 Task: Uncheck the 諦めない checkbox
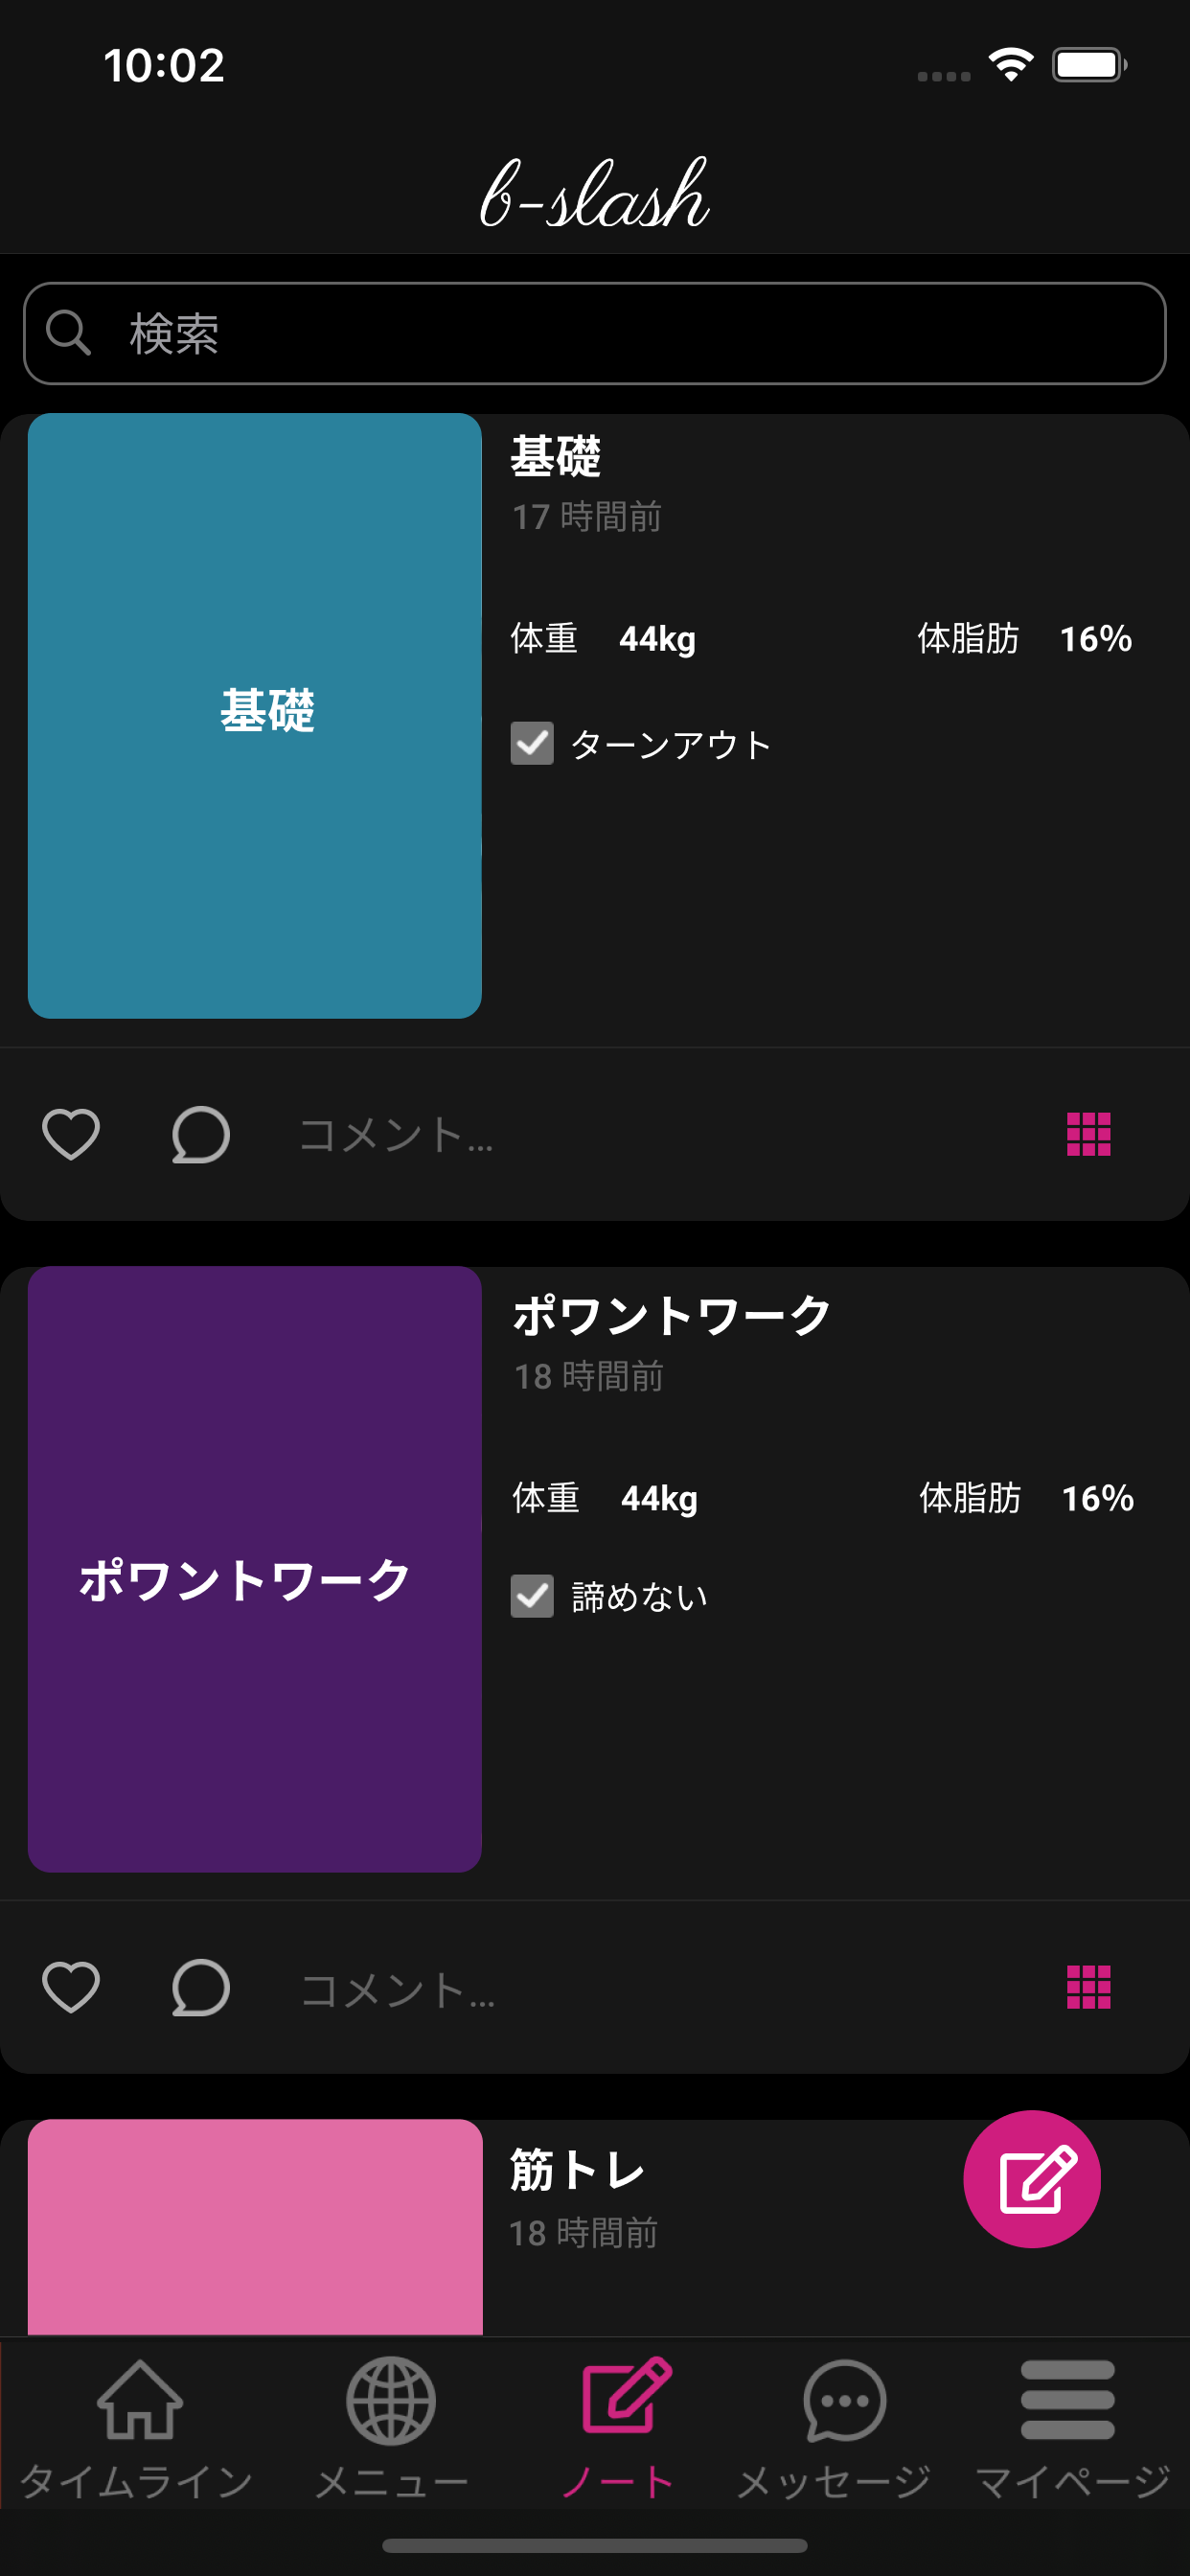[x=532, y=1596]
